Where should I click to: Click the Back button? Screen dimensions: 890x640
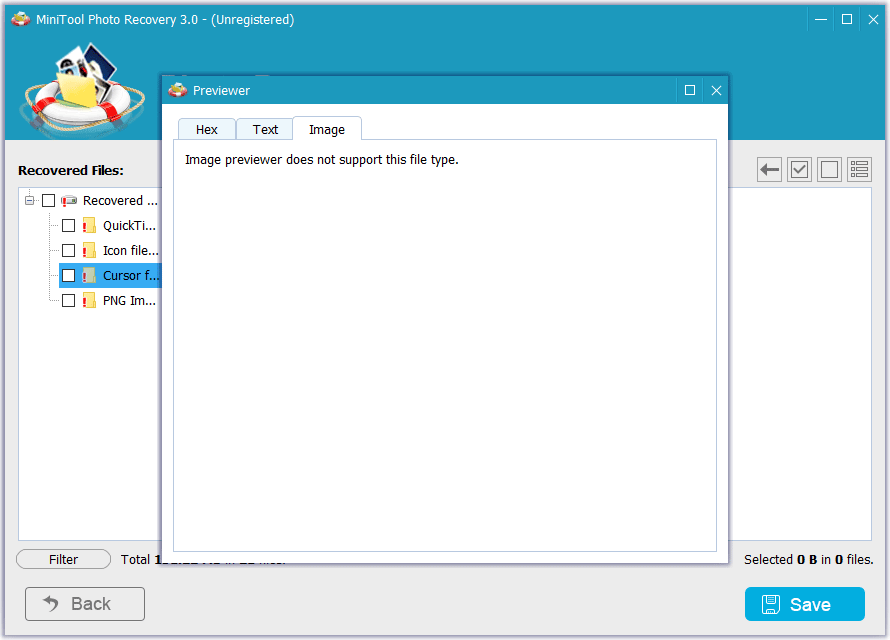pos(85,604)
